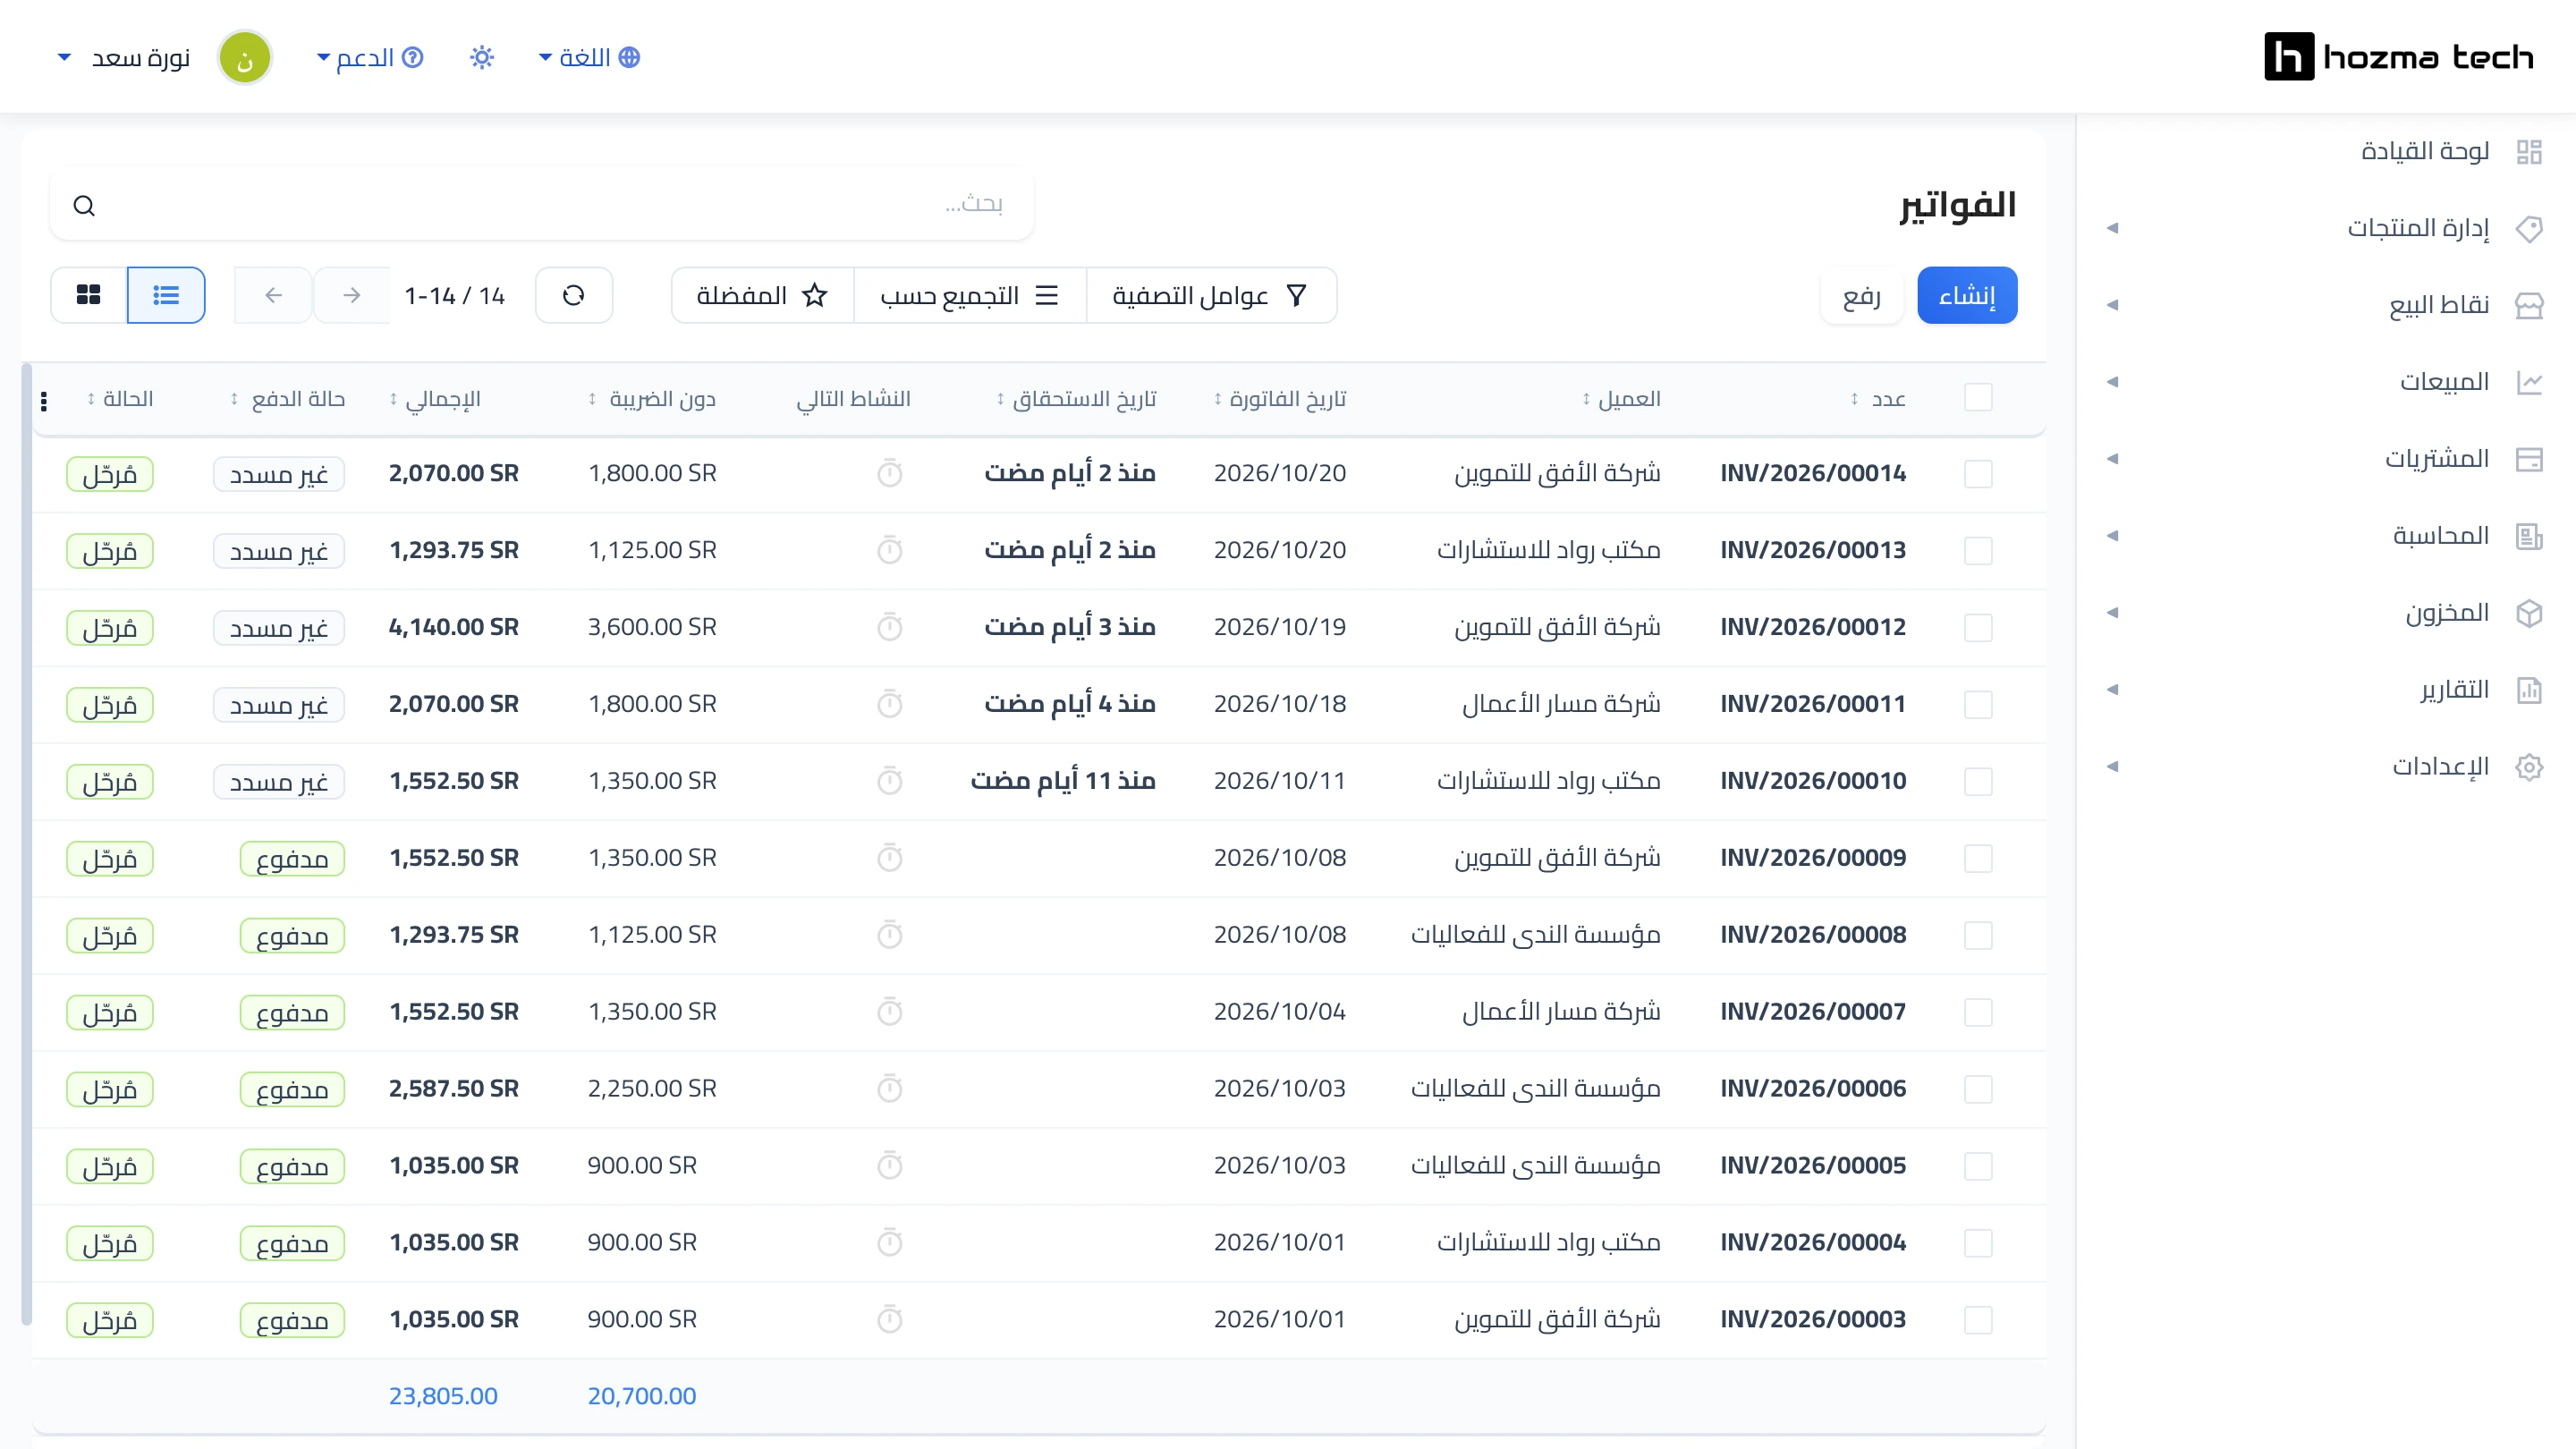2576x1449 pixels.
Task: Check the box for INV/2026/00010
Action: (x=1978, y=781)
